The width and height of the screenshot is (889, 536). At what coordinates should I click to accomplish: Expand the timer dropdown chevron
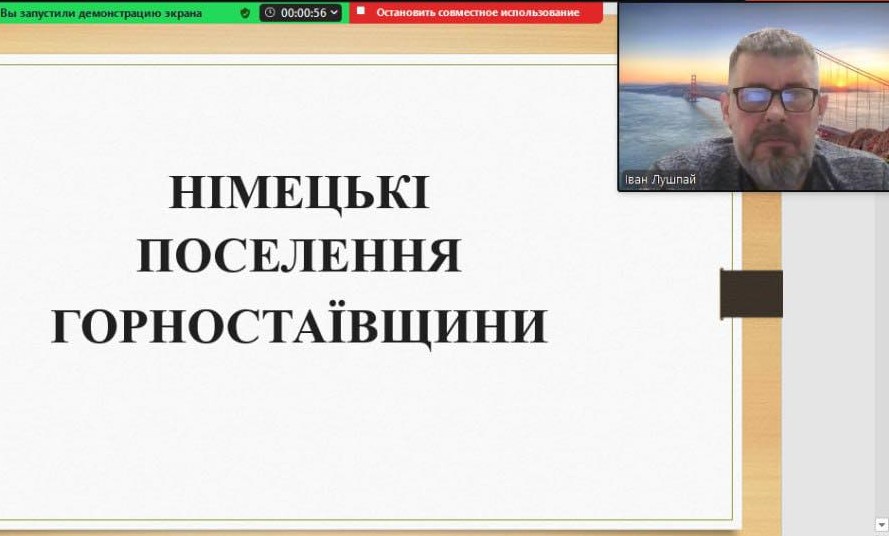point(333,13)
